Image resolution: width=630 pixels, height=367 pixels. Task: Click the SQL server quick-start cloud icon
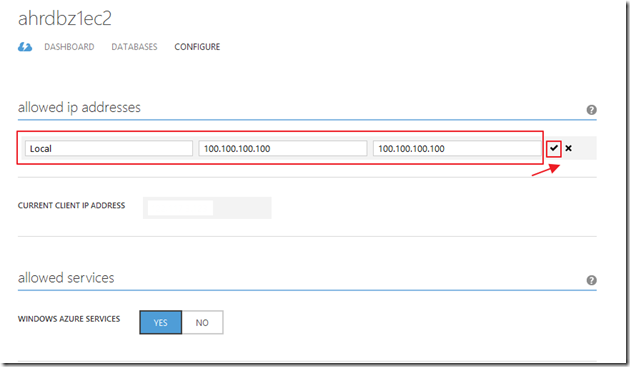25,47
